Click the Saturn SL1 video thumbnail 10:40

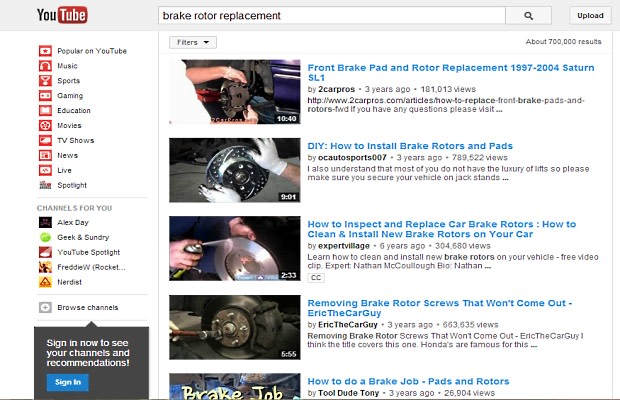(x=235, y=92)
